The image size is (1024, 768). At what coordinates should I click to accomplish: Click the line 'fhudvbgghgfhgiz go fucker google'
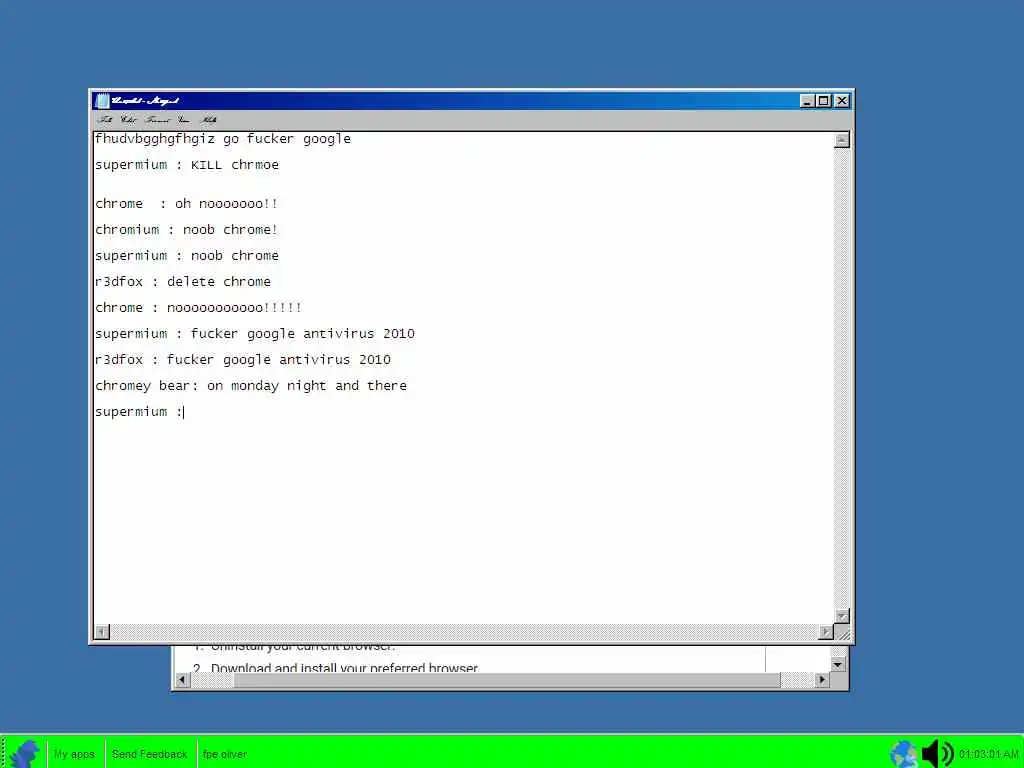tap(223, 138)
